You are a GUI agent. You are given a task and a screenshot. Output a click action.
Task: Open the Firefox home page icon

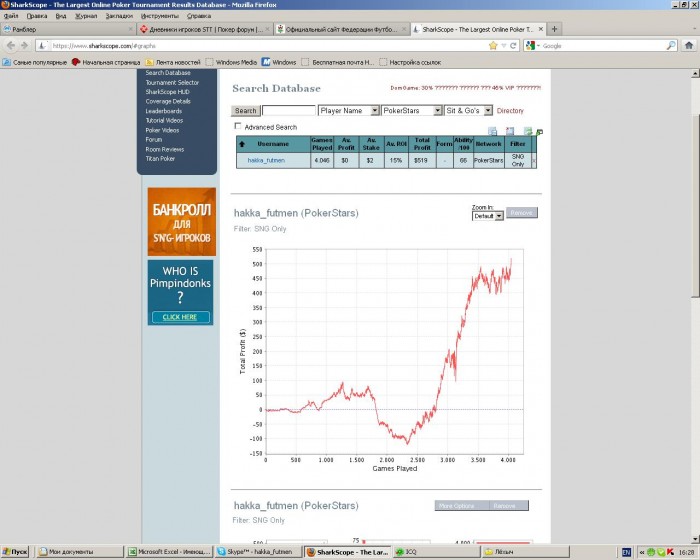689,46
